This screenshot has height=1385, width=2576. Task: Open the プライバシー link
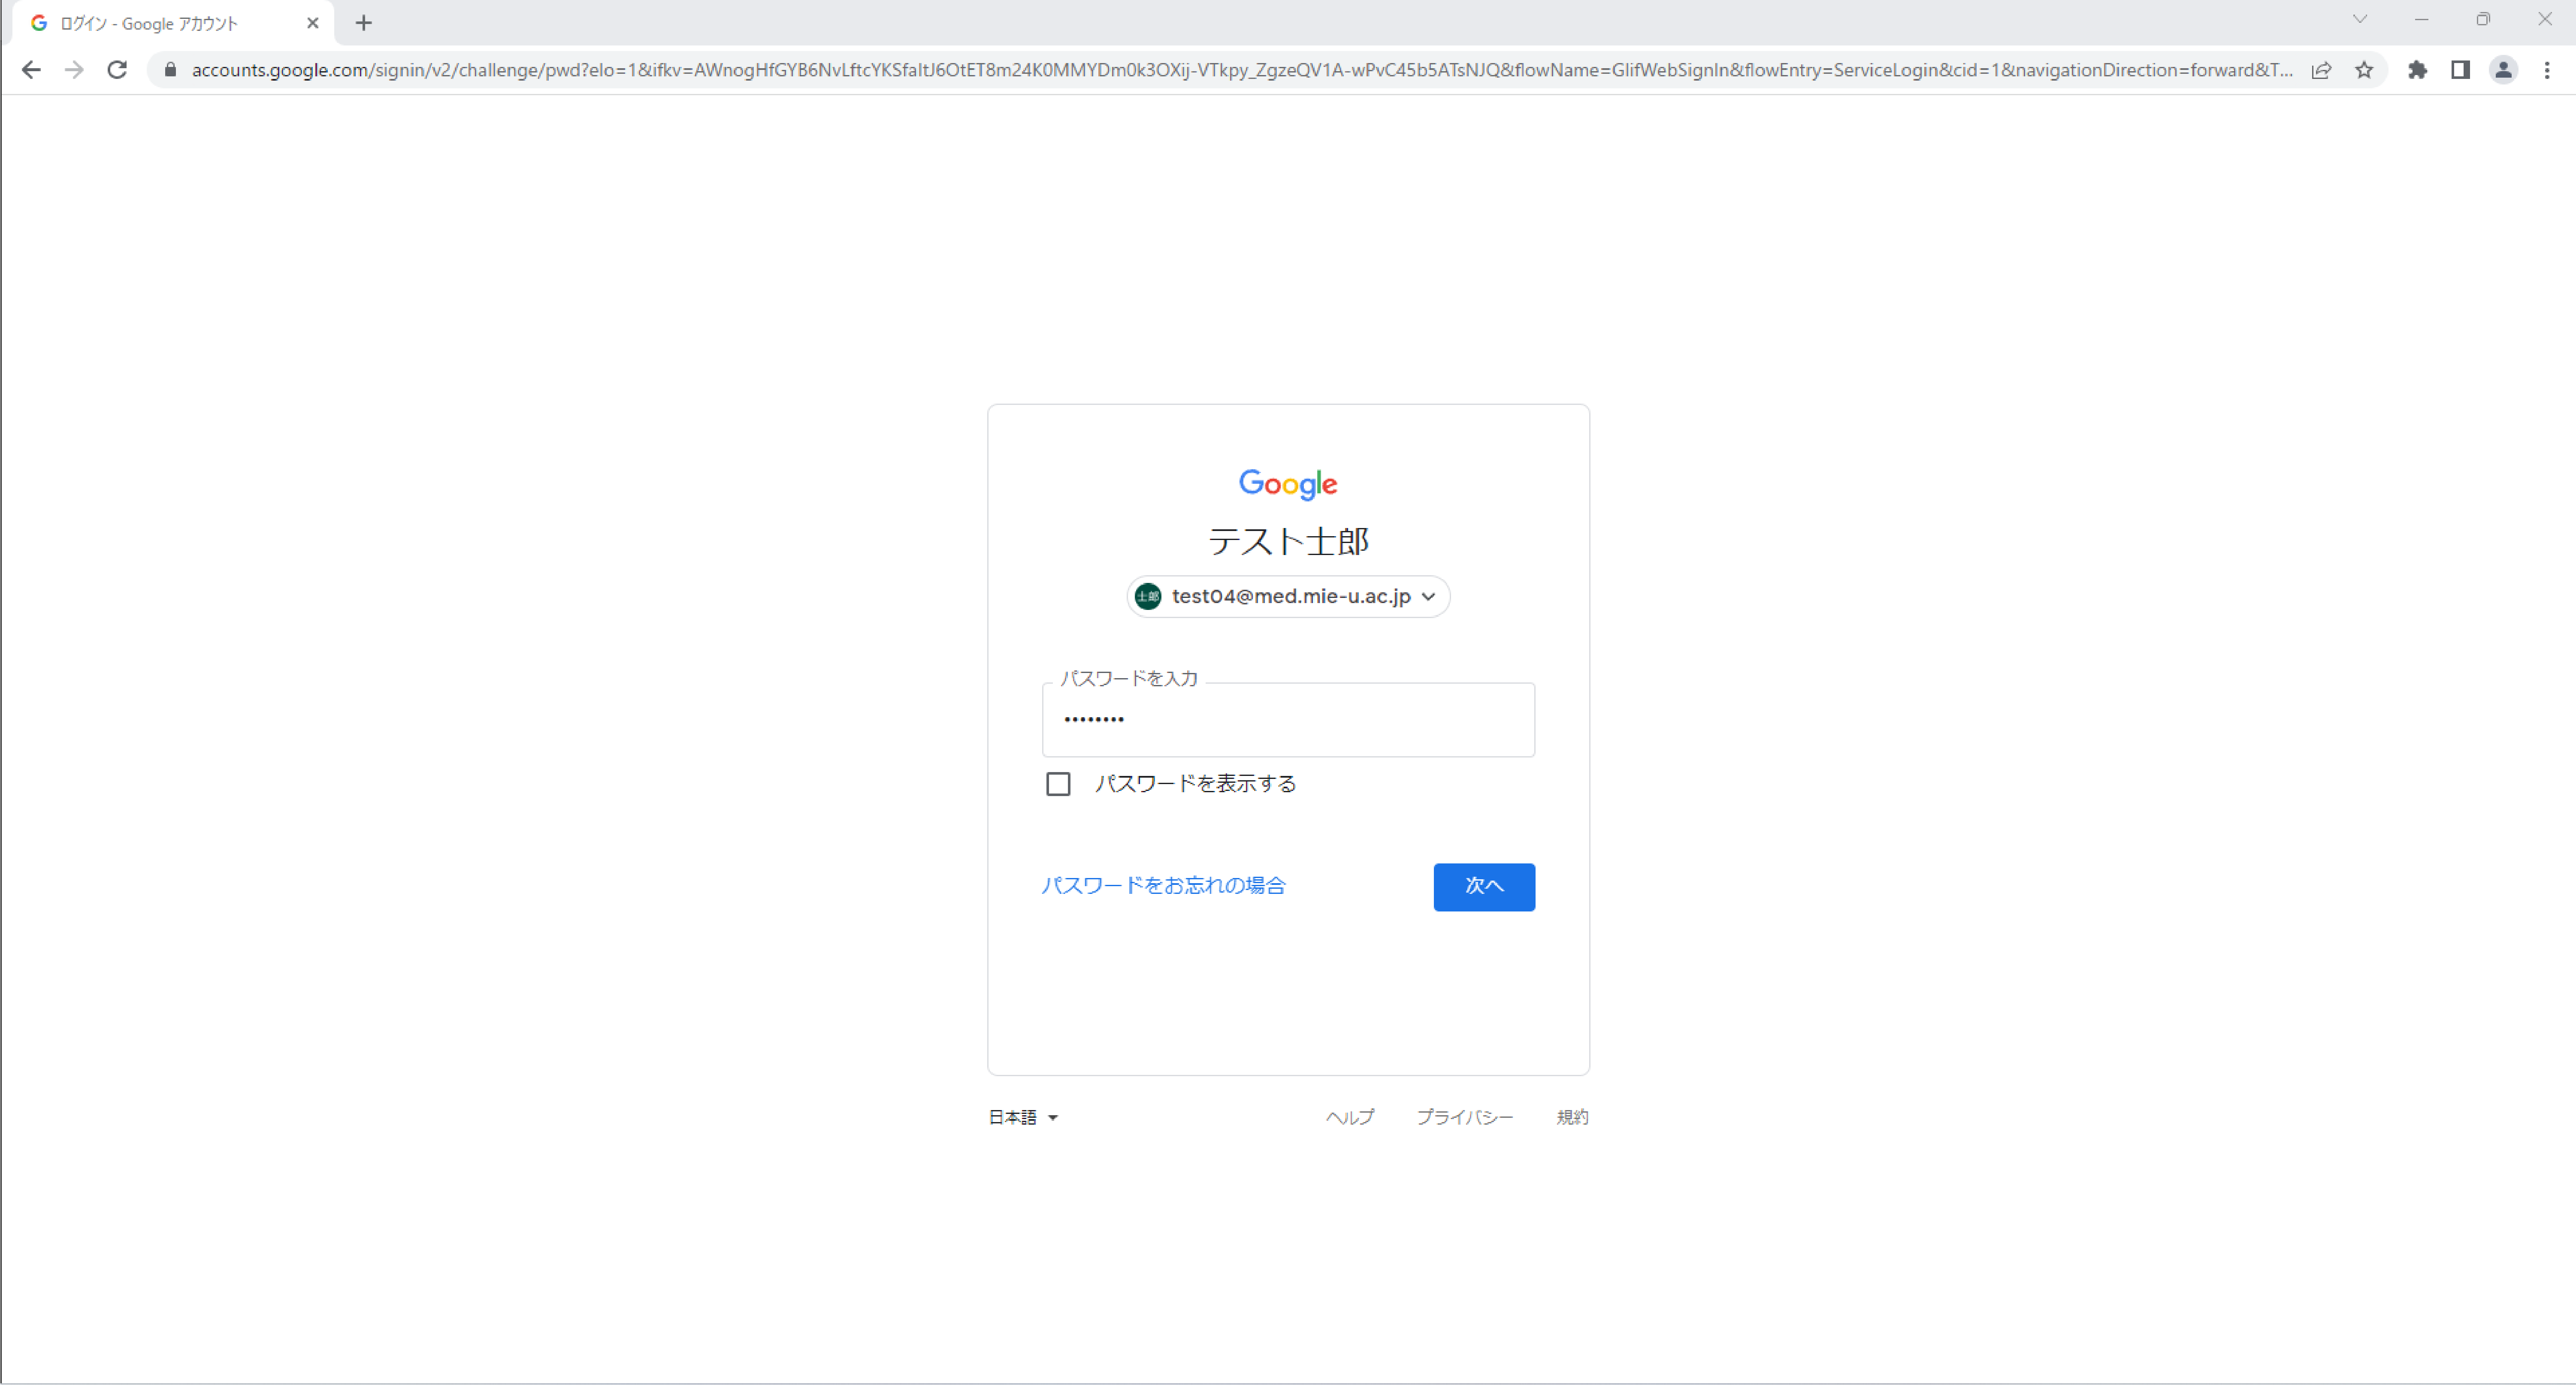1465,1118
